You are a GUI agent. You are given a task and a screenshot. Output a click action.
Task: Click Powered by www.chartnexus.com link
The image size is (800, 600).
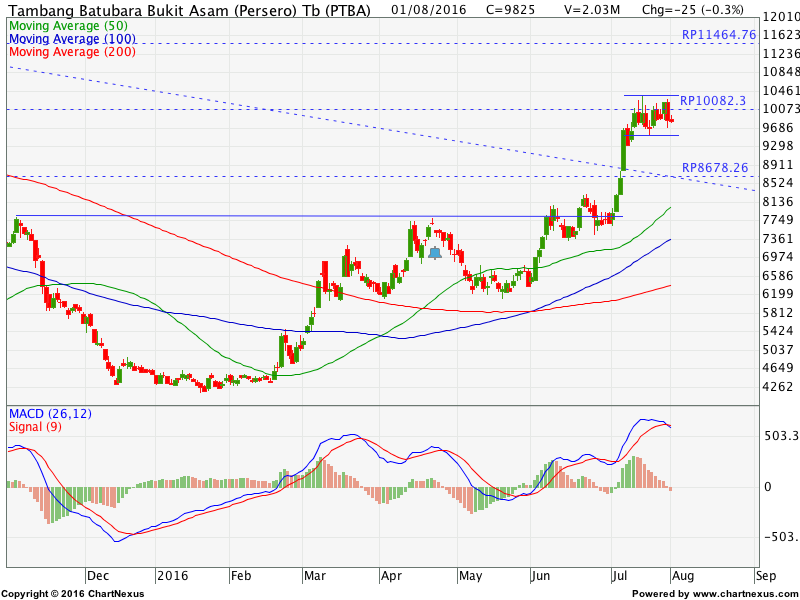pyautogui.click(x=713, y=594)
